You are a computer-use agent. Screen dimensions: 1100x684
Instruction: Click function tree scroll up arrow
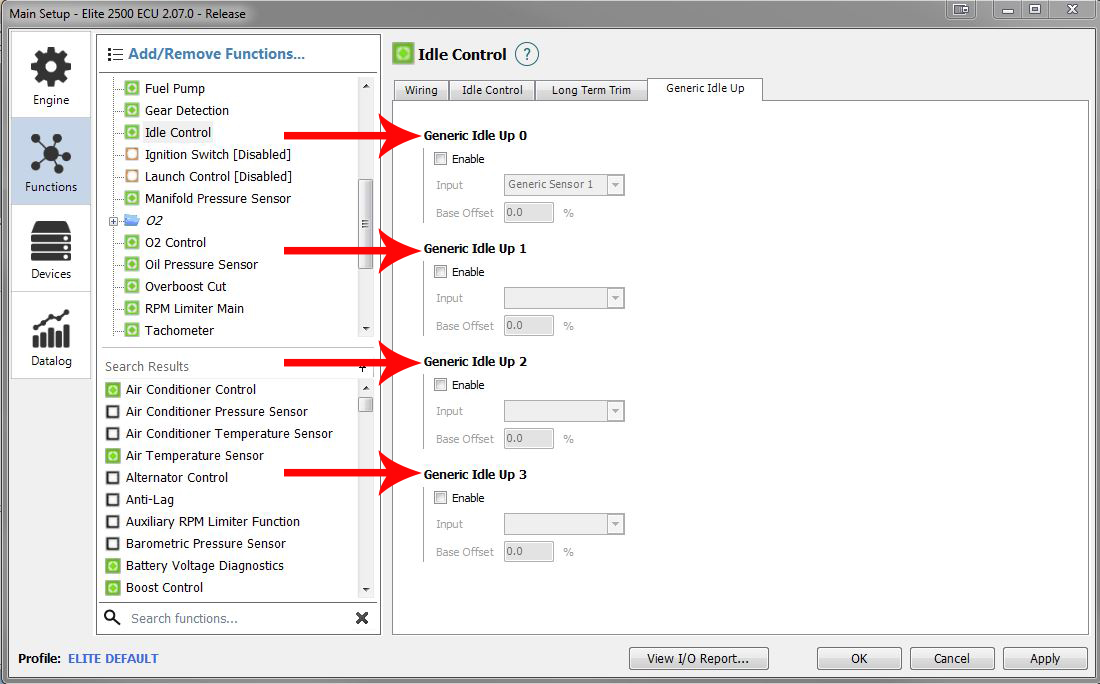365,86
